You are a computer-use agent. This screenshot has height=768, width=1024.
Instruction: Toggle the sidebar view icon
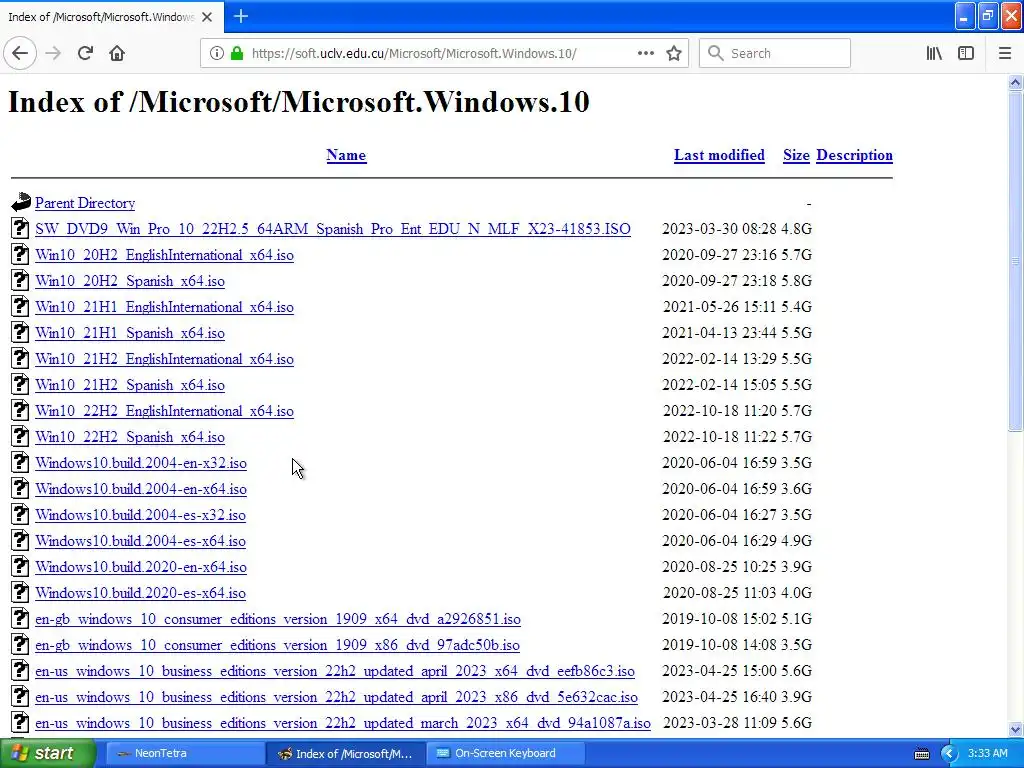966,54
